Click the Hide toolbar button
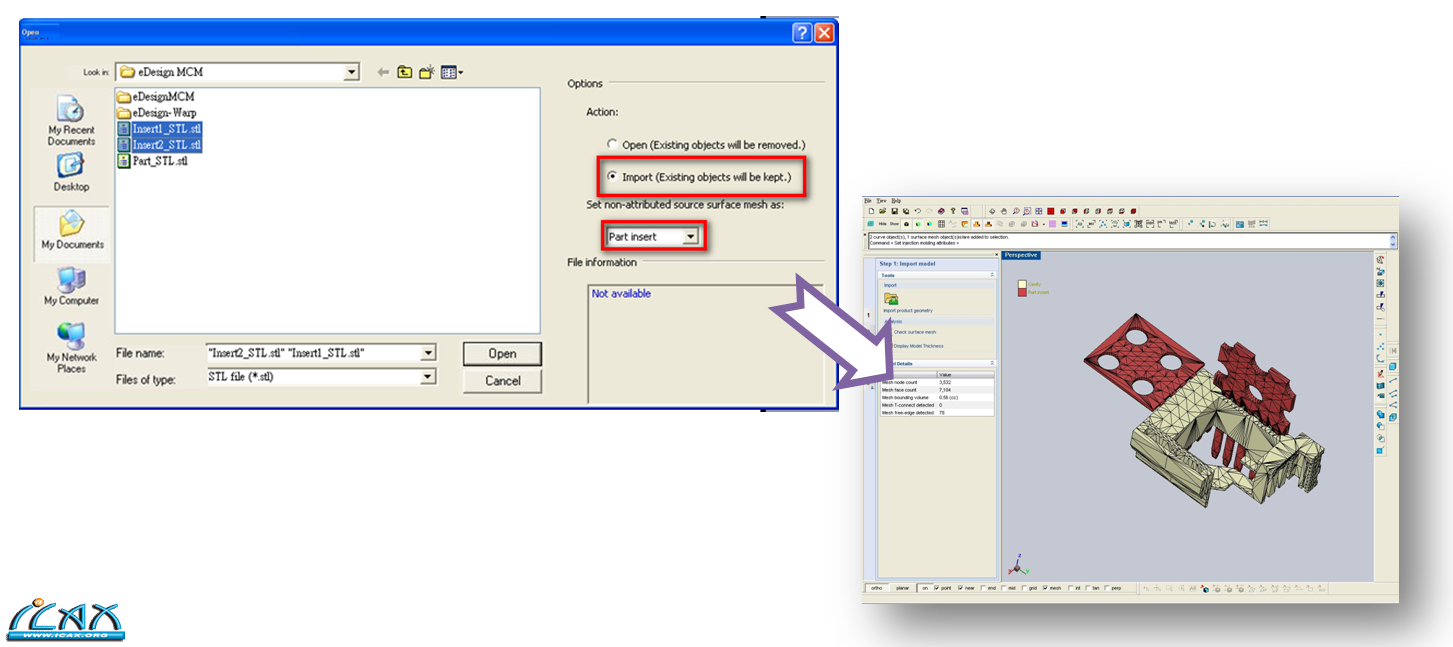Screen dimensions: 1453x647 (882, 224)
